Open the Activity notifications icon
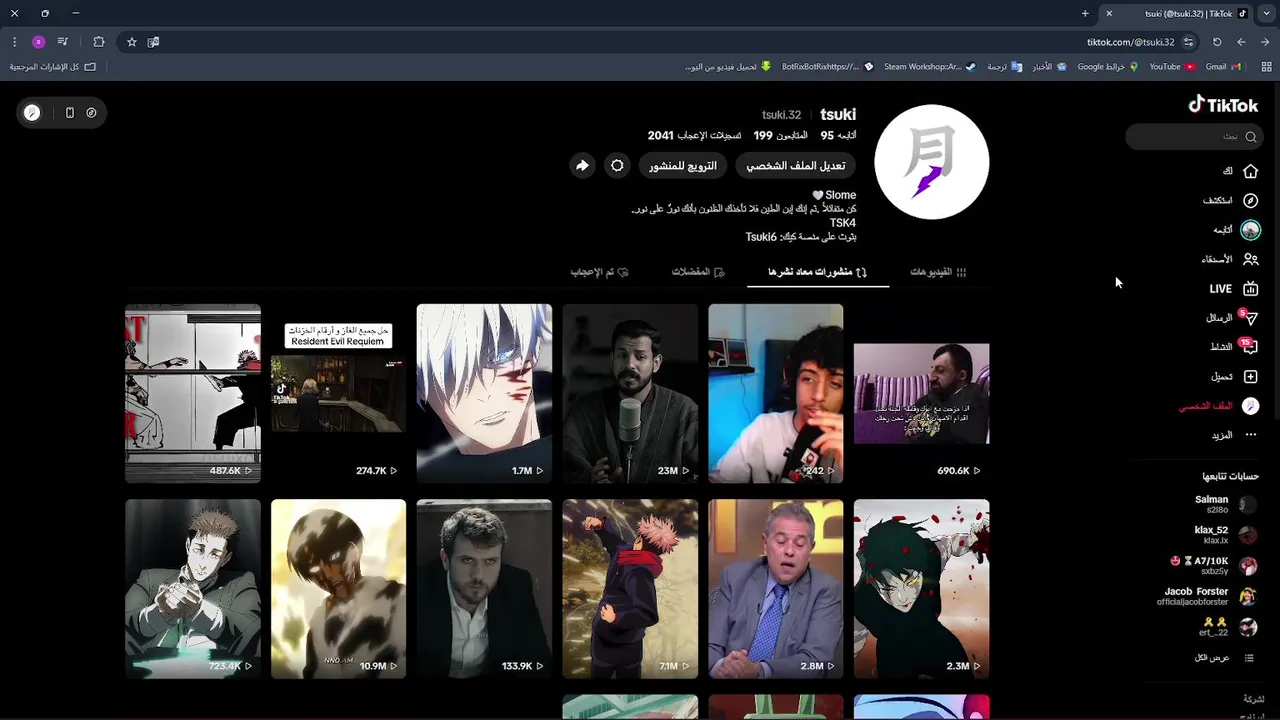1280x720 pixels. pyautogui.click(x=1250, y=347)
